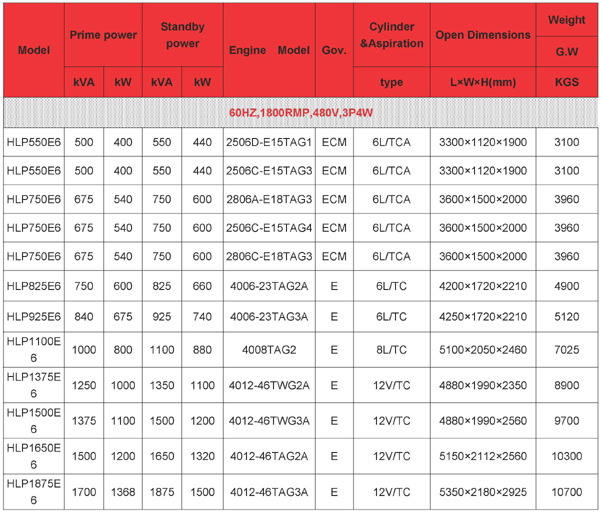
Task: Select prime kW value "1368"
Action: tap(123, 492)
